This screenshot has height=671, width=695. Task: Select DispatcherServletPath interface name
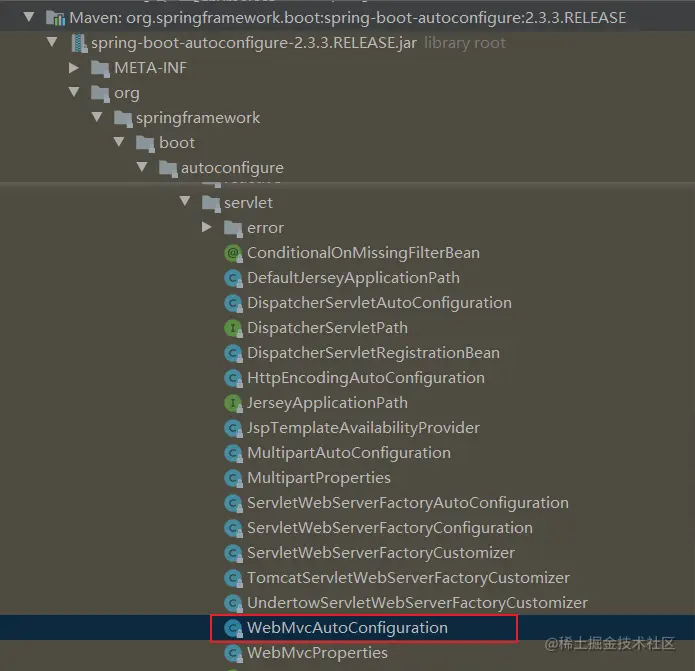click(x=327, y=328)
